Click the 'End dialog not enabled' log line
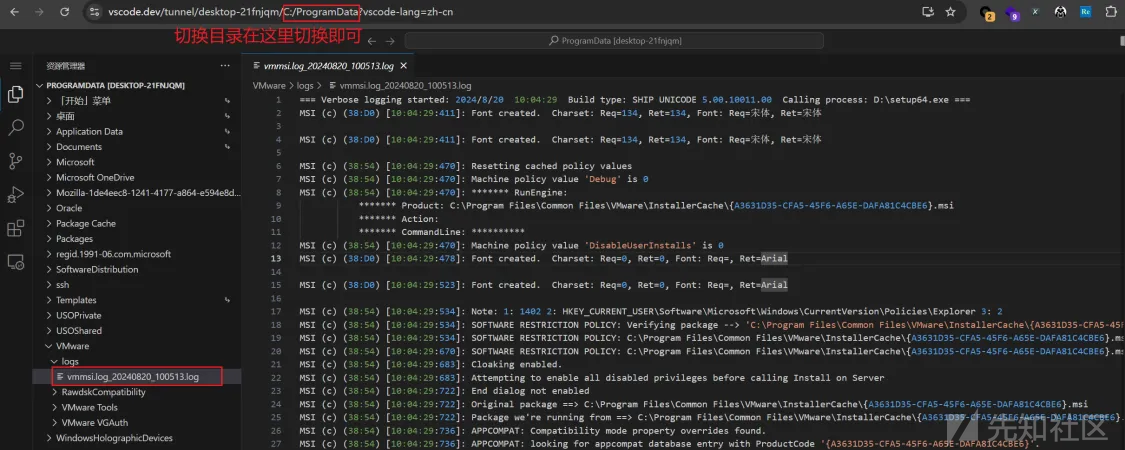This screenshot has height=450, width=1125. (444, 391)
